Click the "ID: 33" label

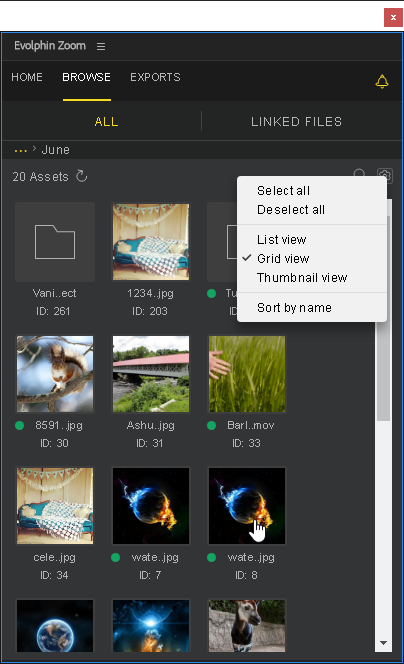pyautogui.click(x=246, y=443)
